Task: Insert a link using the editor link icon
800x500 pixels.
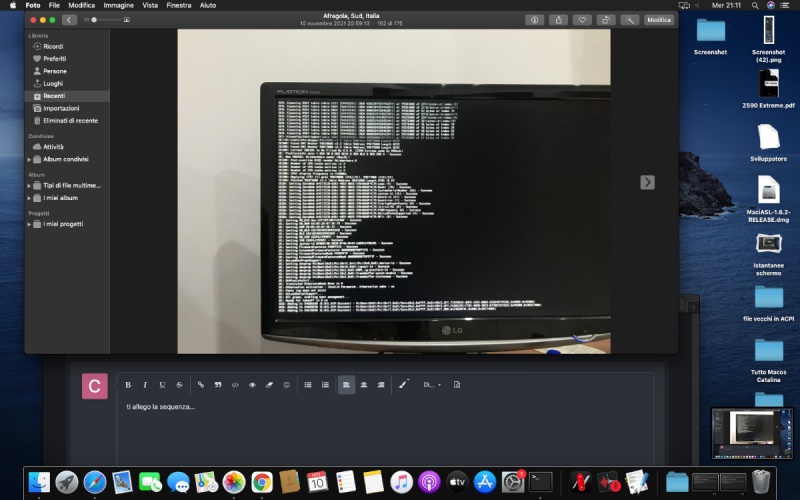Action: (201, 385)
